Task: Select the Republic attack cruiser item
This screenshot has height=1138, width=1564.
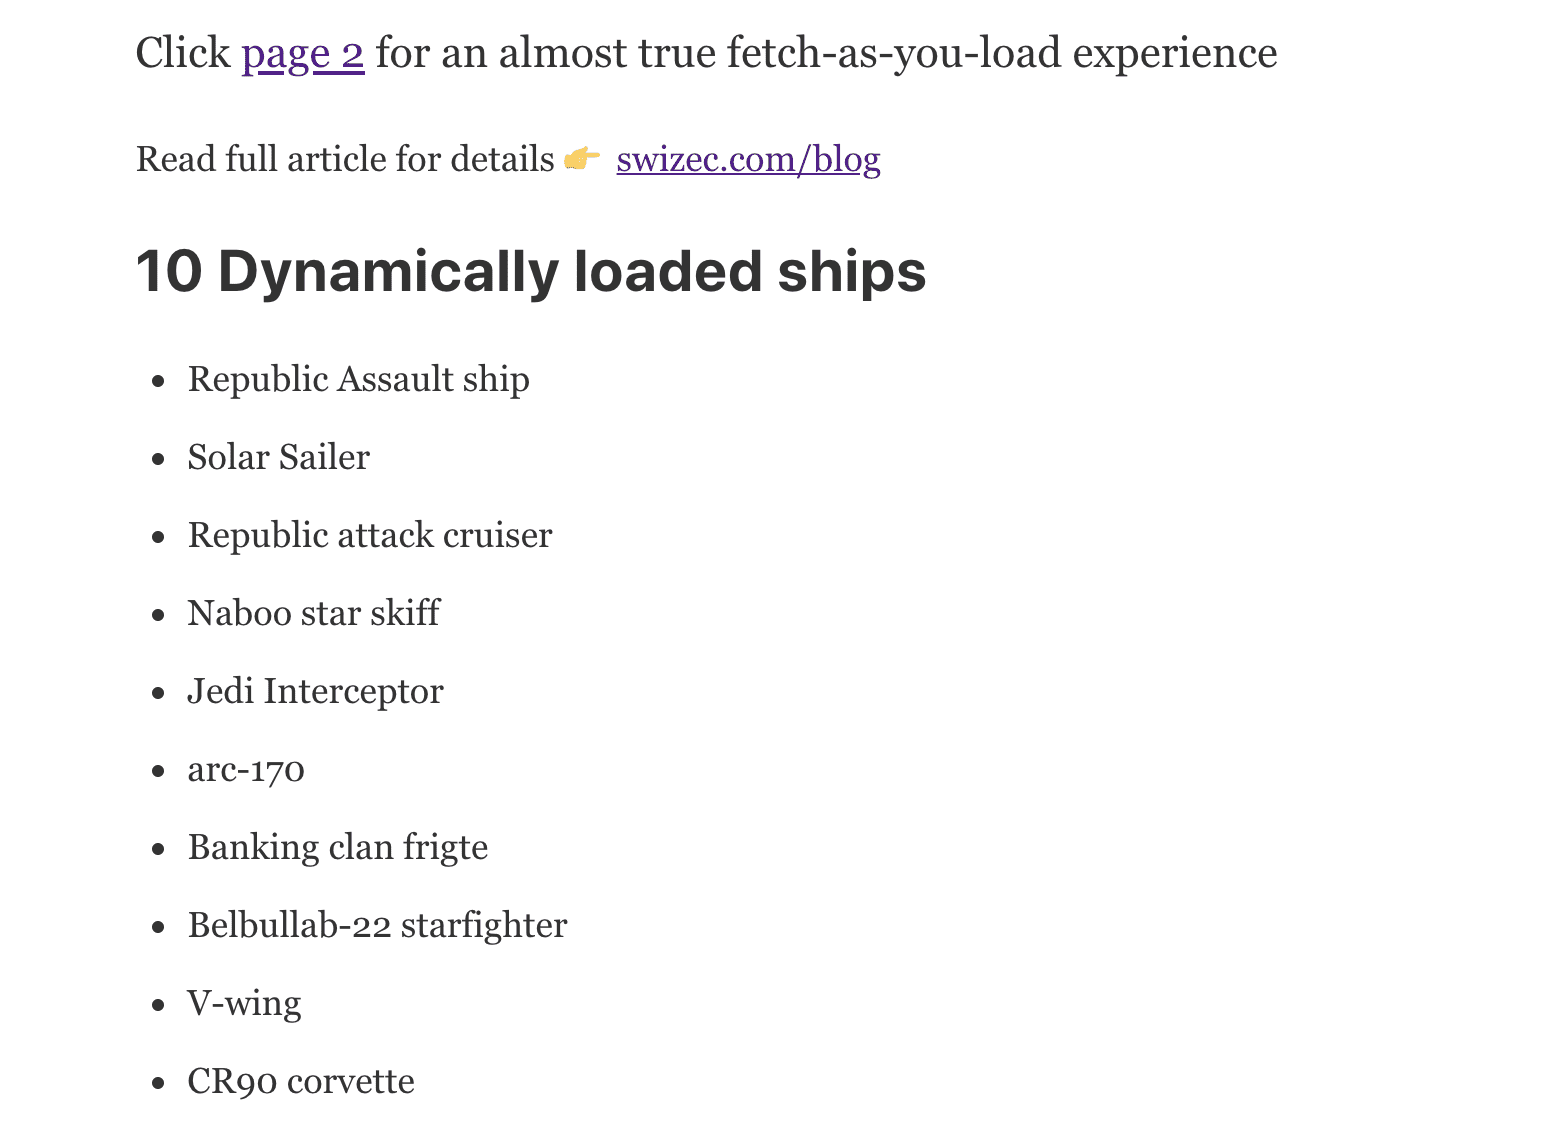Action: [x=369, y=536]
